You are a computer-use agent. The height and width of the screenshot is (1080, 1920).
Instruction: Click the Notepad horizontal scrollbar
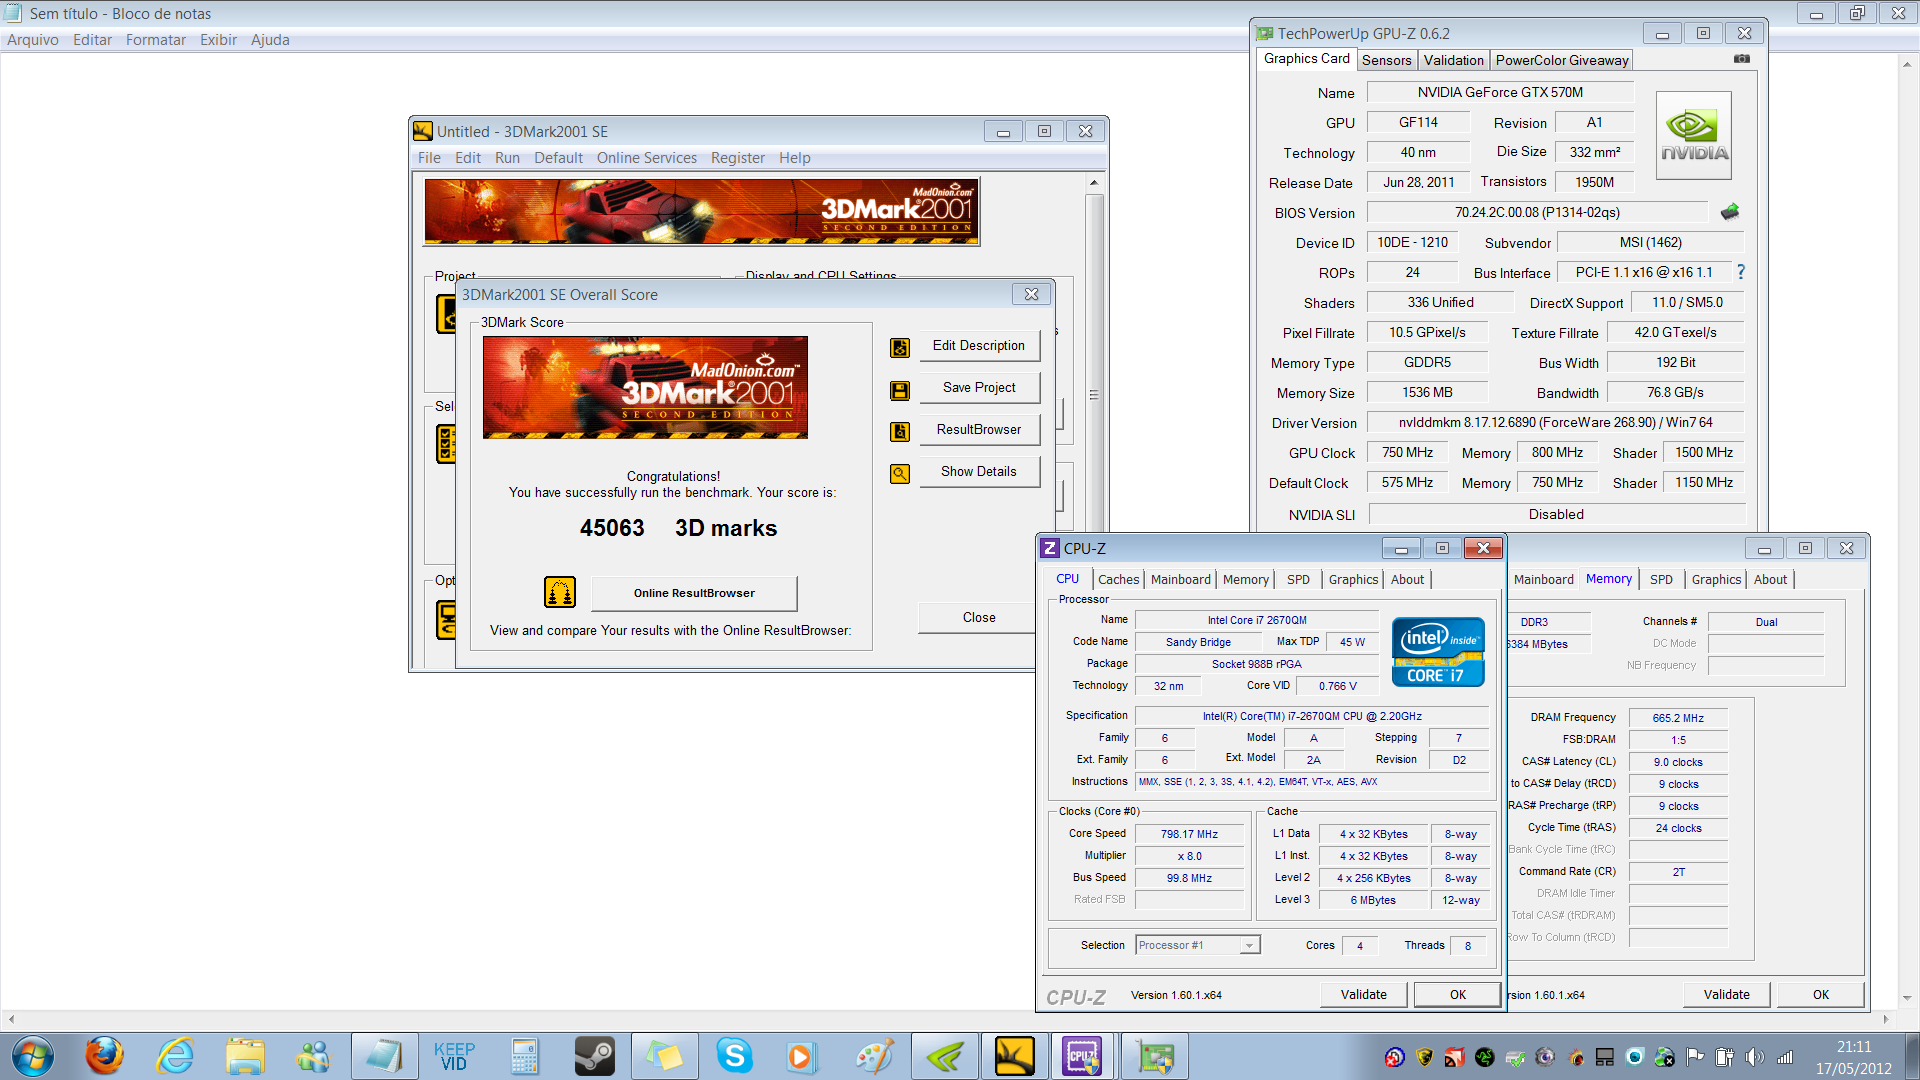(x=948, y=1019)
